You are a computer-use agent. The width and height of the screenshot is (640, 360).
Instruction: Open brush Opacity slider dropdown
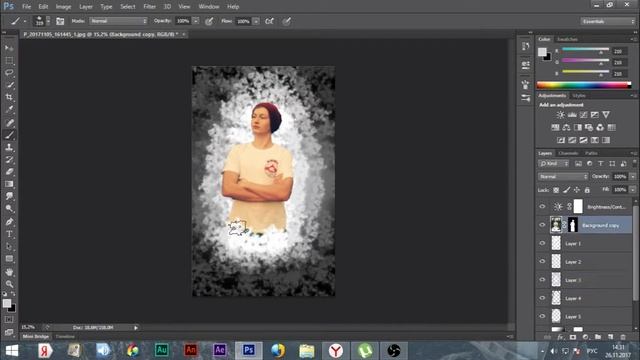(x=196, y=21)
